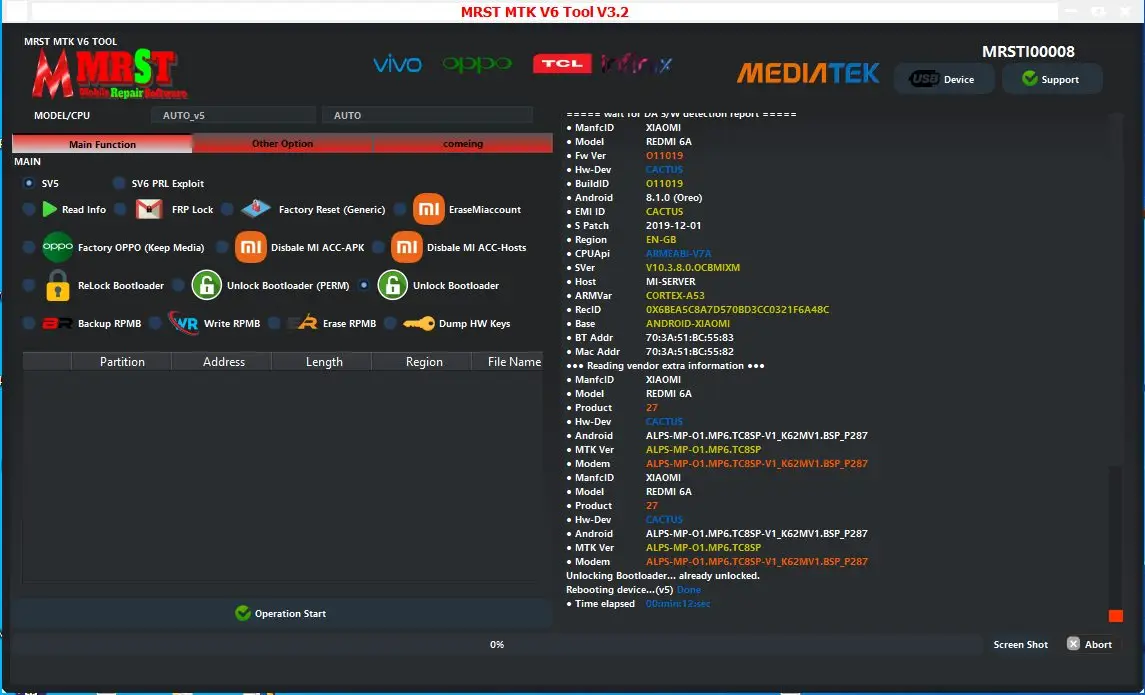Select the Factory Reset (Generic) radio button
This screenshot has width=1145, height=695.
click(227, 210)
